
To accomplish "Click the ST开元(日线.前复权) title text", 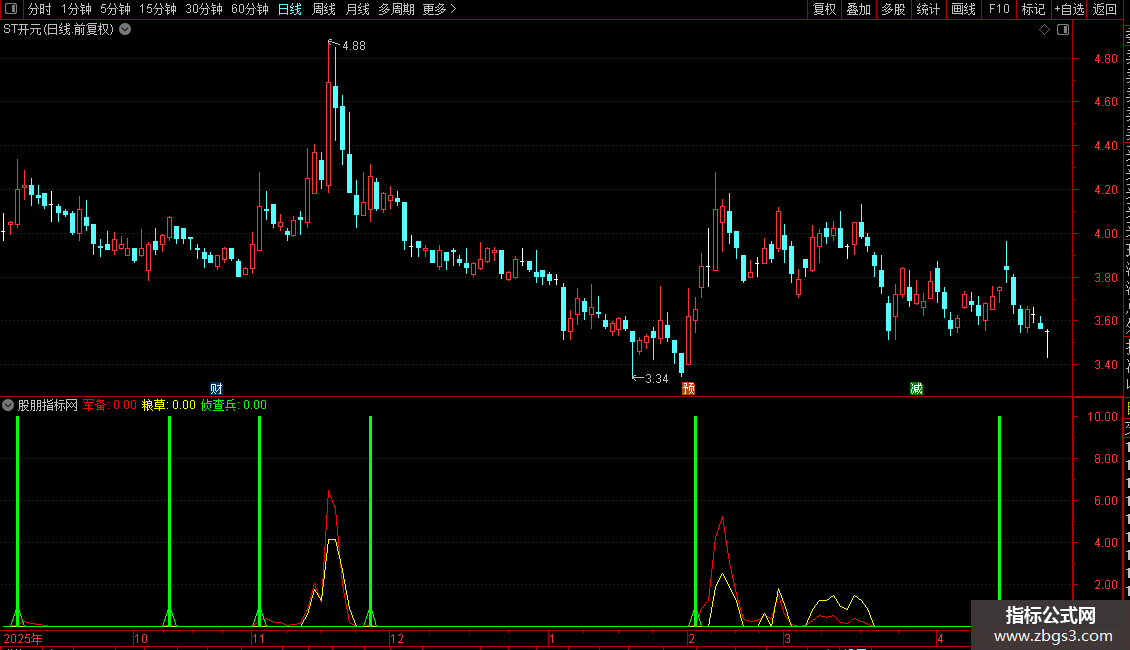I will point(58,30).
